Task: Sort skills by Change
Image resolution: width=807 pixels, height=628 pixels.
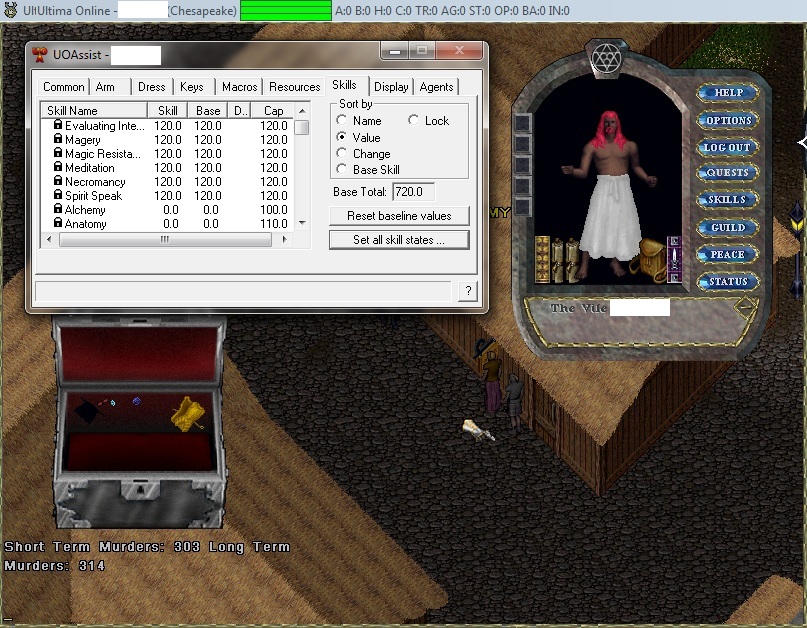Action: click(x=341, y=153)
